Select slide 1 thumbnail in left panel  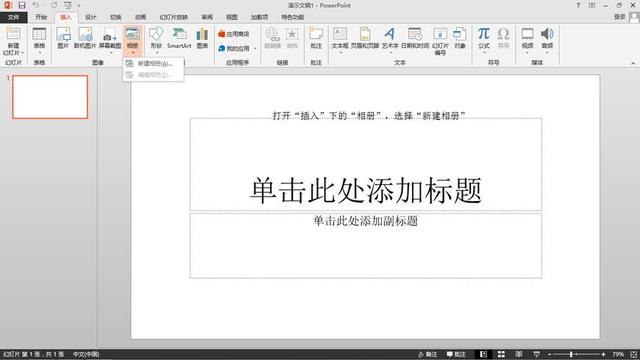(x=50, y=97)
